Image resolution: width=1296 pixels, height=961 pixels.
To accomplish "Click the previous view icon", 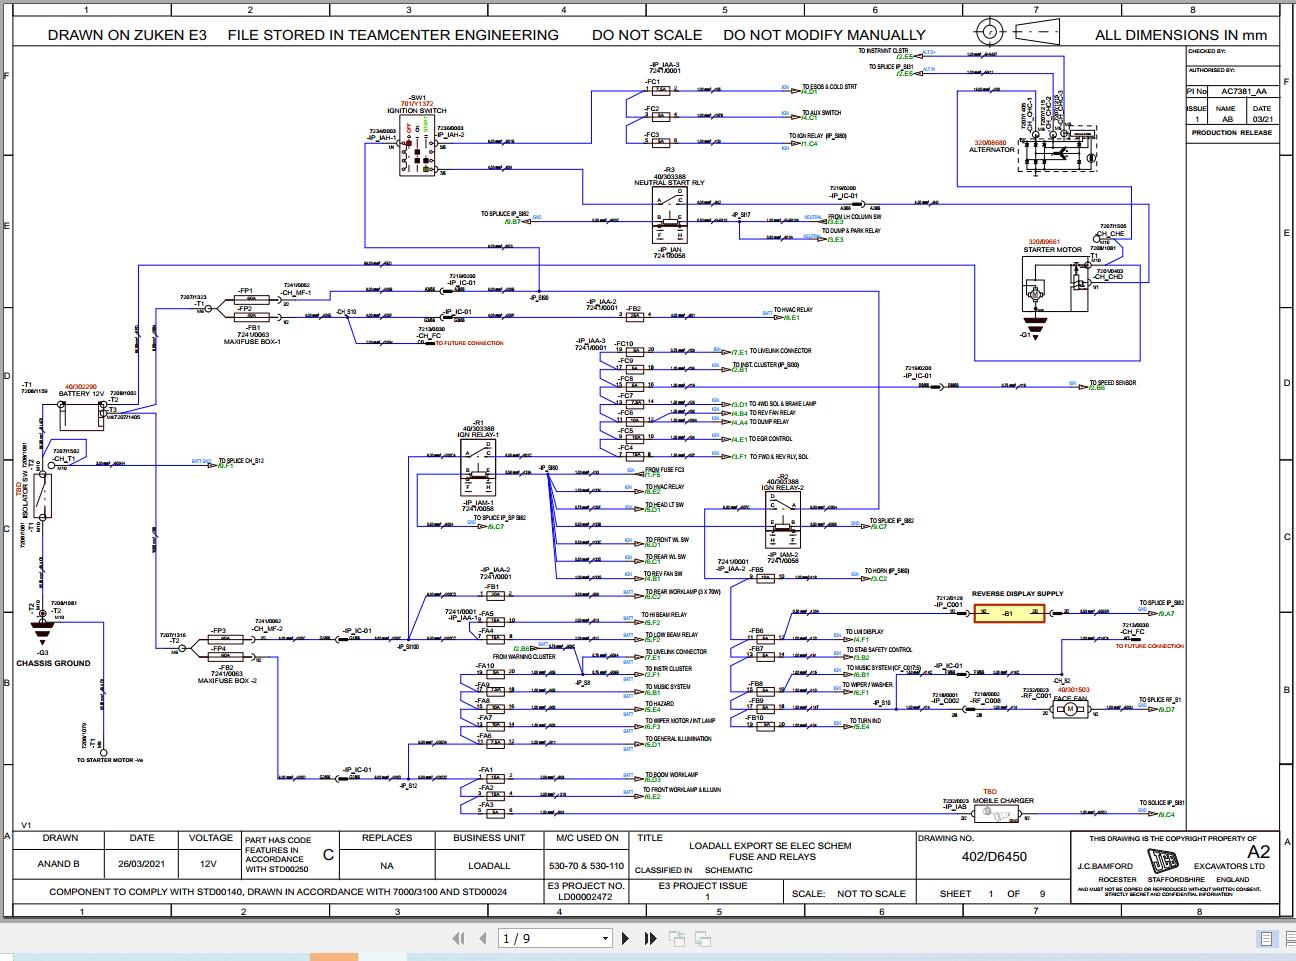I will (x=677, y=938).
